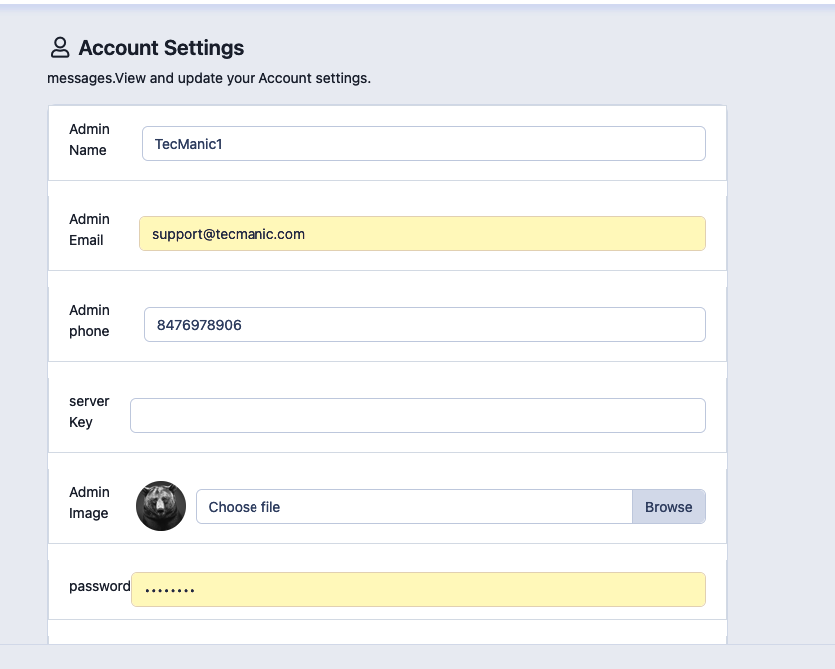Viewport: 835px width, 669px height.
Task: Click the Admin Email label
Action: pos(89,230)
